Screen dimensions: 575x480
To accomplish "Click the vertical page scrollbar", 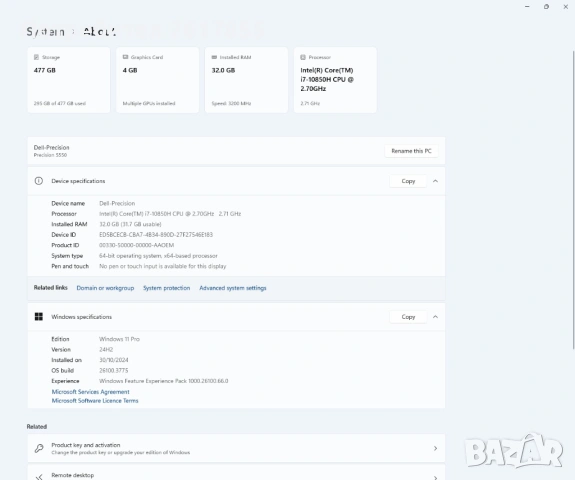I will 573,200.
